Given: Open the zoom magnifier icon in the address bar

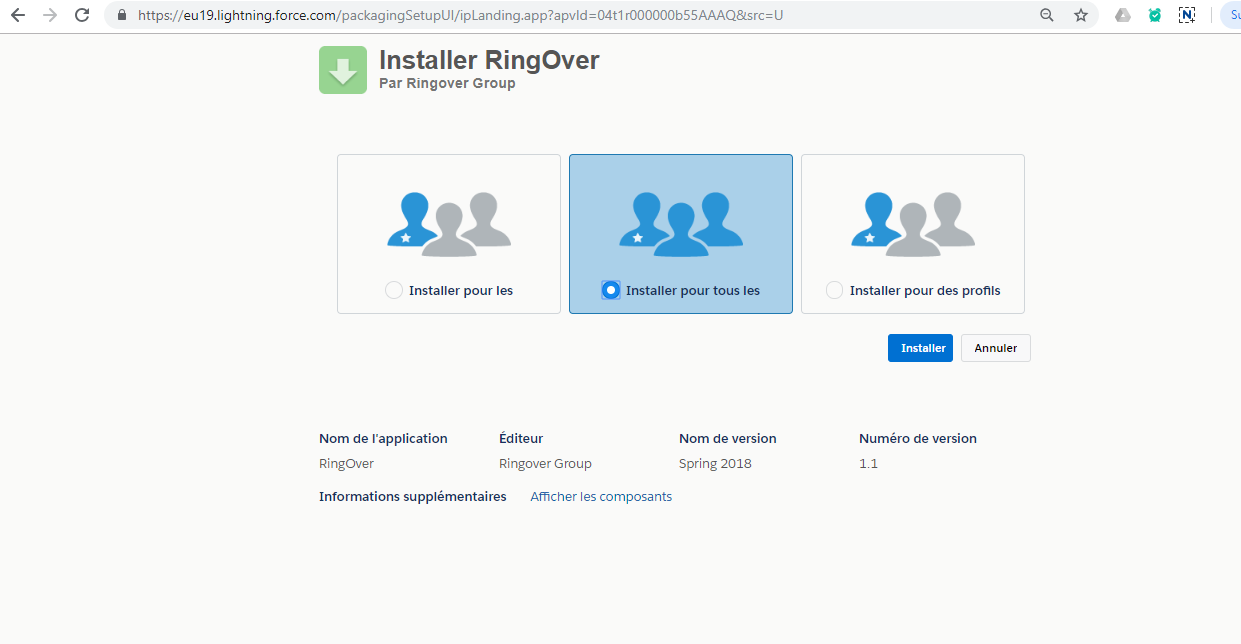Looking at the screenshot, I should (x=1047, y=15).
